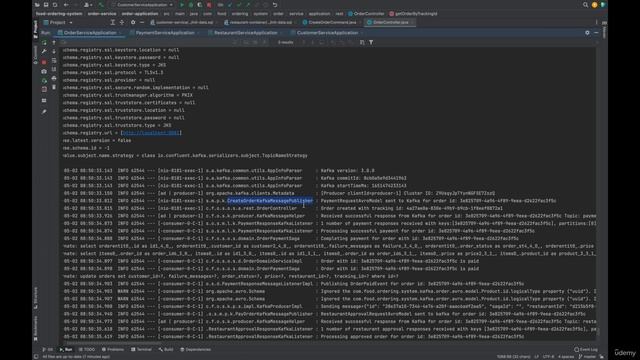Open the Build tool window
The width and height of the screenshot is (640, 360).
pyautogui.click(x=166, y=349)
